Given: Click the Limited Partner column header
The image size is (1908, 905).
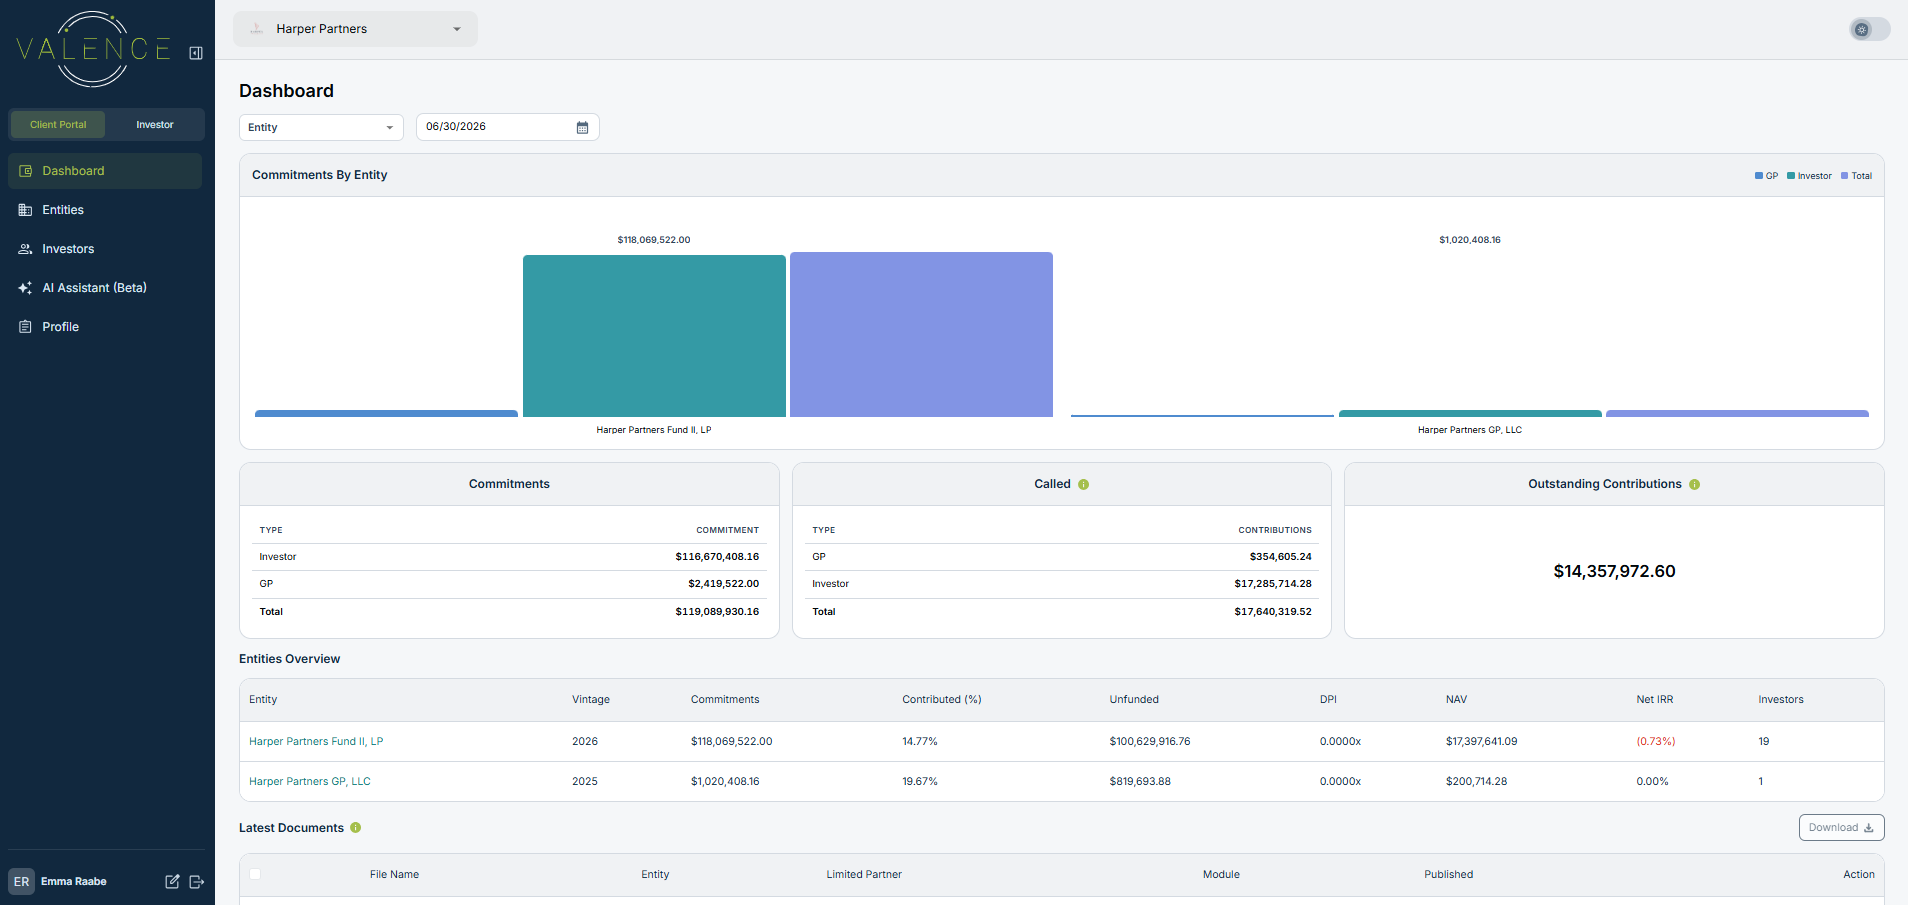Looking at the screenshot, I should 864,875.
